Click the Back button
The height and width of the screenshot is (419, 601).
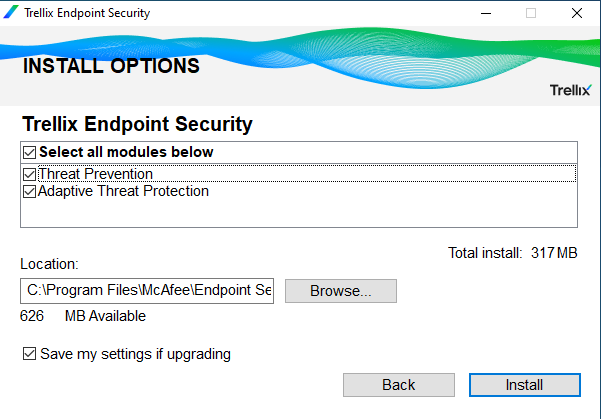tap(399, 385)
